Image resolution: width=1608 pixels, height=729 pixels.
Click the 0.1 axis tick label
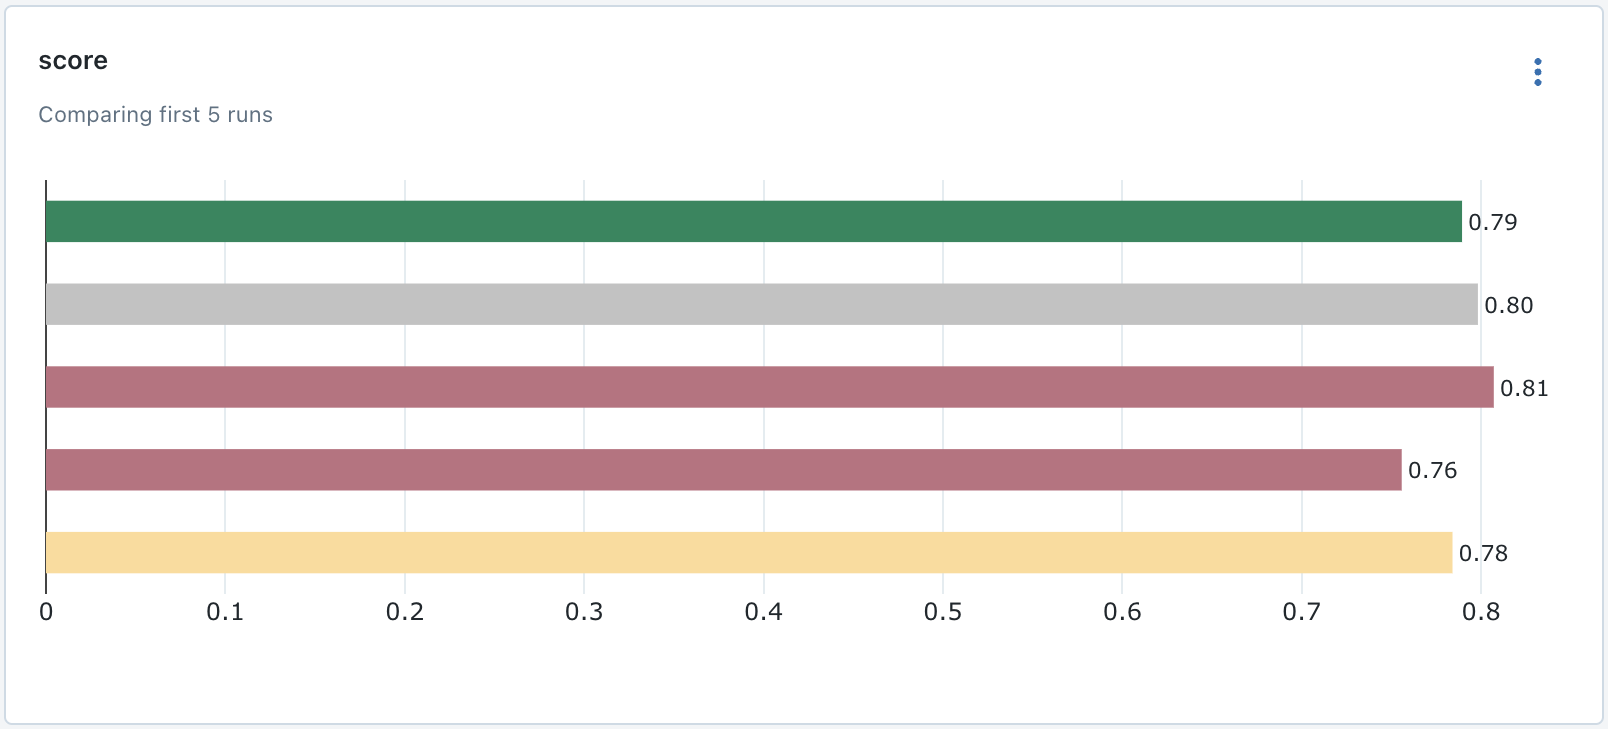(225, 609)
